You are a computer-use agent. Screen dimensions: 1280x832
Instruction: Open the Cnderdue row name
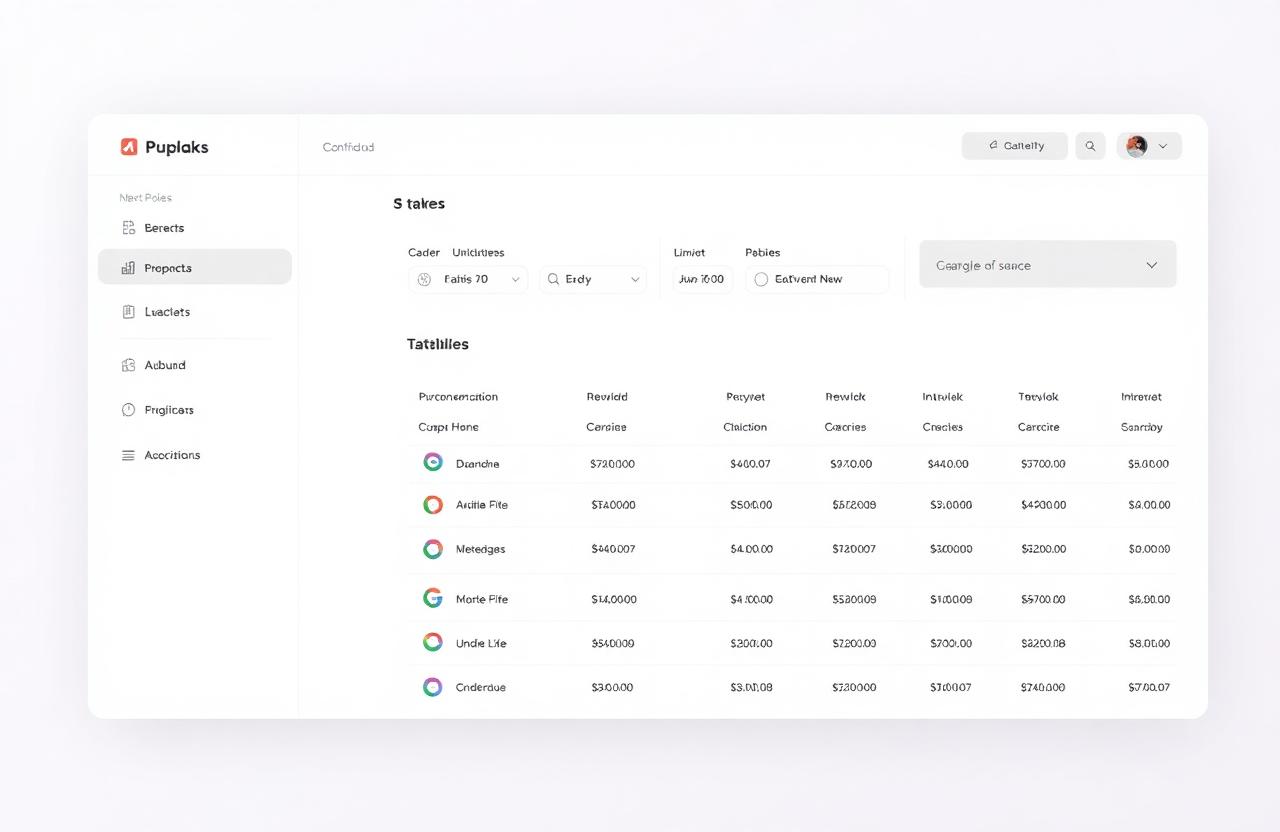pos(480,687)
